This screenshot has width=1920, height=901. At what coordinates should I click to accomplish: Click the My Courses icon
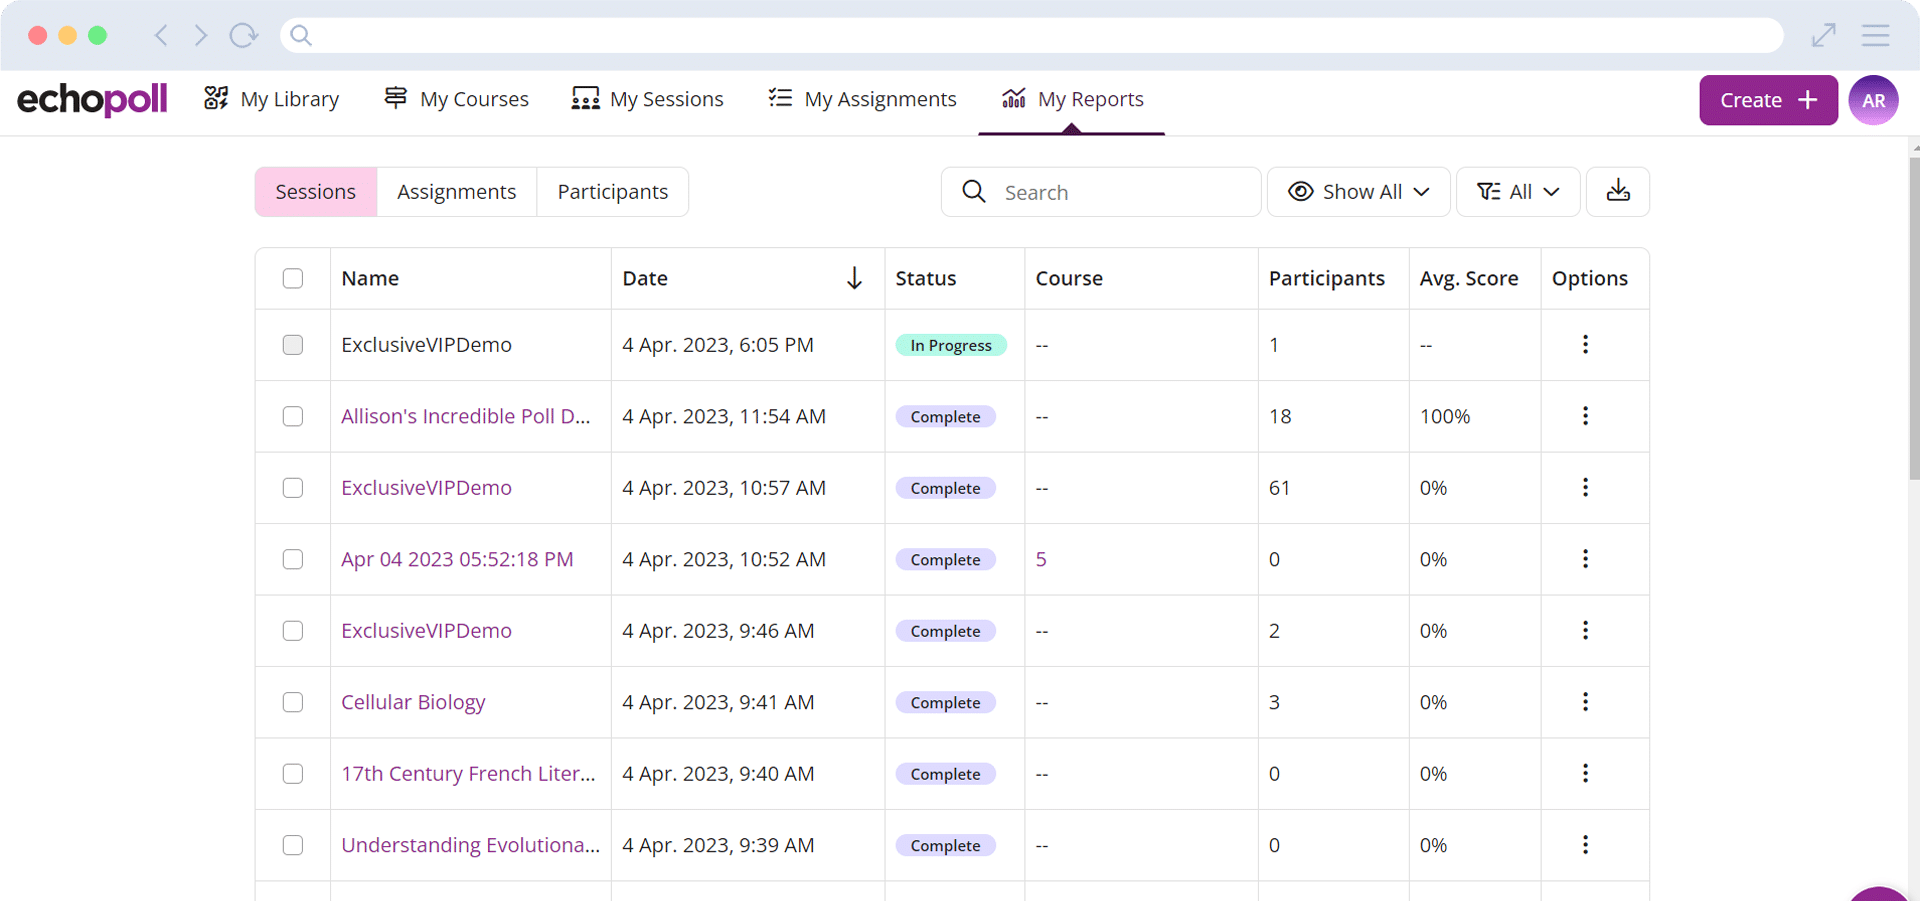pos(396,98)
